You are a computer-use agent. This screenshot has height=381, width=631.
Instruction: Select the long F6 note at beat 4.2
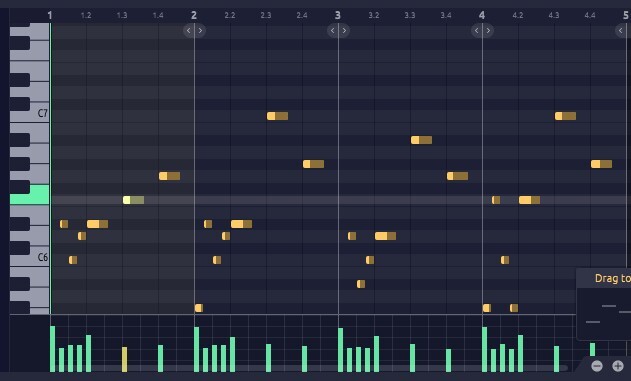pos(530,200)
